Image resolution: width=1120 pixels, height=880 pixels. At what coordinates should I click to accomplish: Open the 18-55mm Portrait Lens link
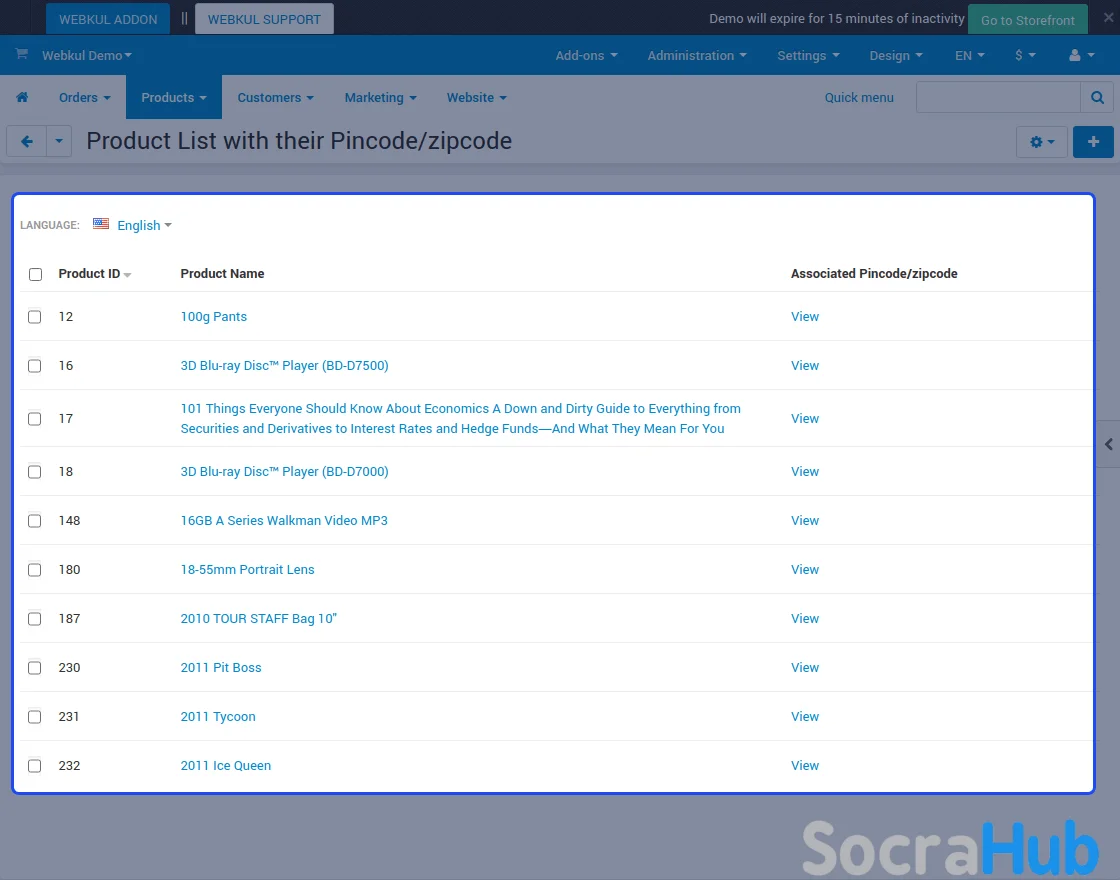tap(247, 570)
